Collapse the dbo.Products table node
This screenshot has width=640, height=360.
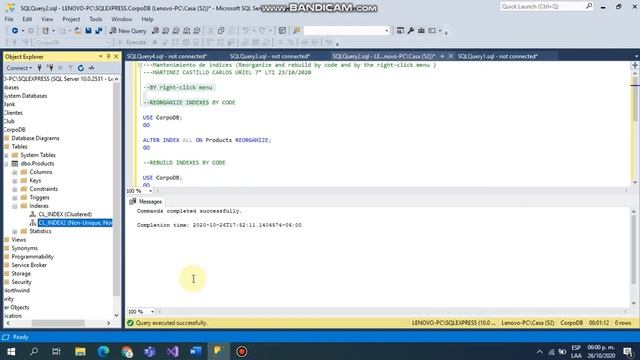[6, 164]
